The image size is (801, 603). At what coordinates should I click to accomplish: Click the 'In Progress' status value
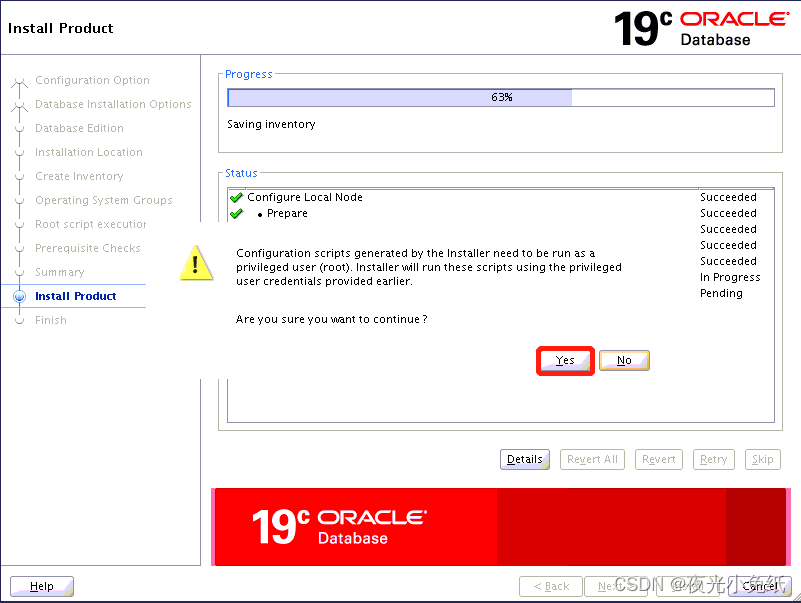tap(730, 277)
